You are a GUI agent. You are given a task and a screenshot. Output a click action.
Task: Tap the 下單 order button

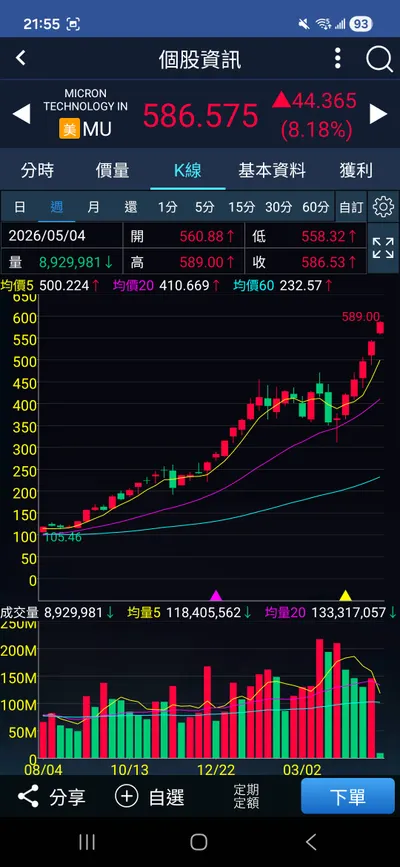348,796
